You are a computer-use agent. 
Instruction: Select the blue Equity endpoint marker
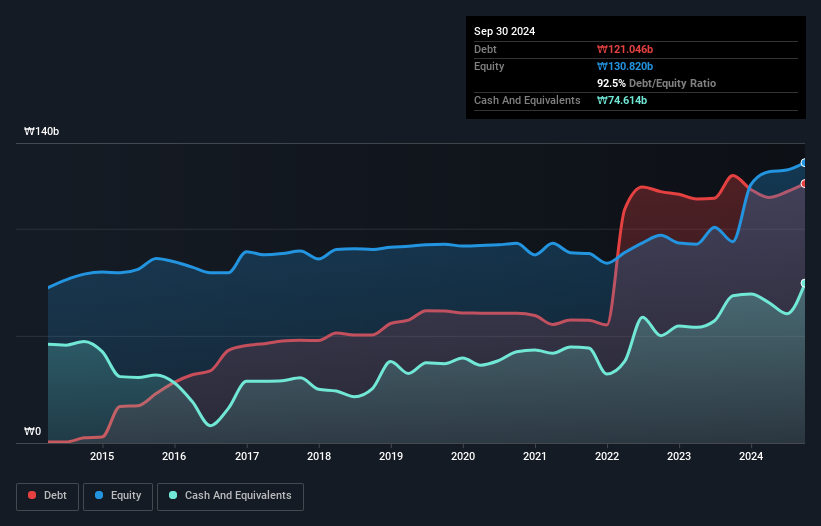804,163
